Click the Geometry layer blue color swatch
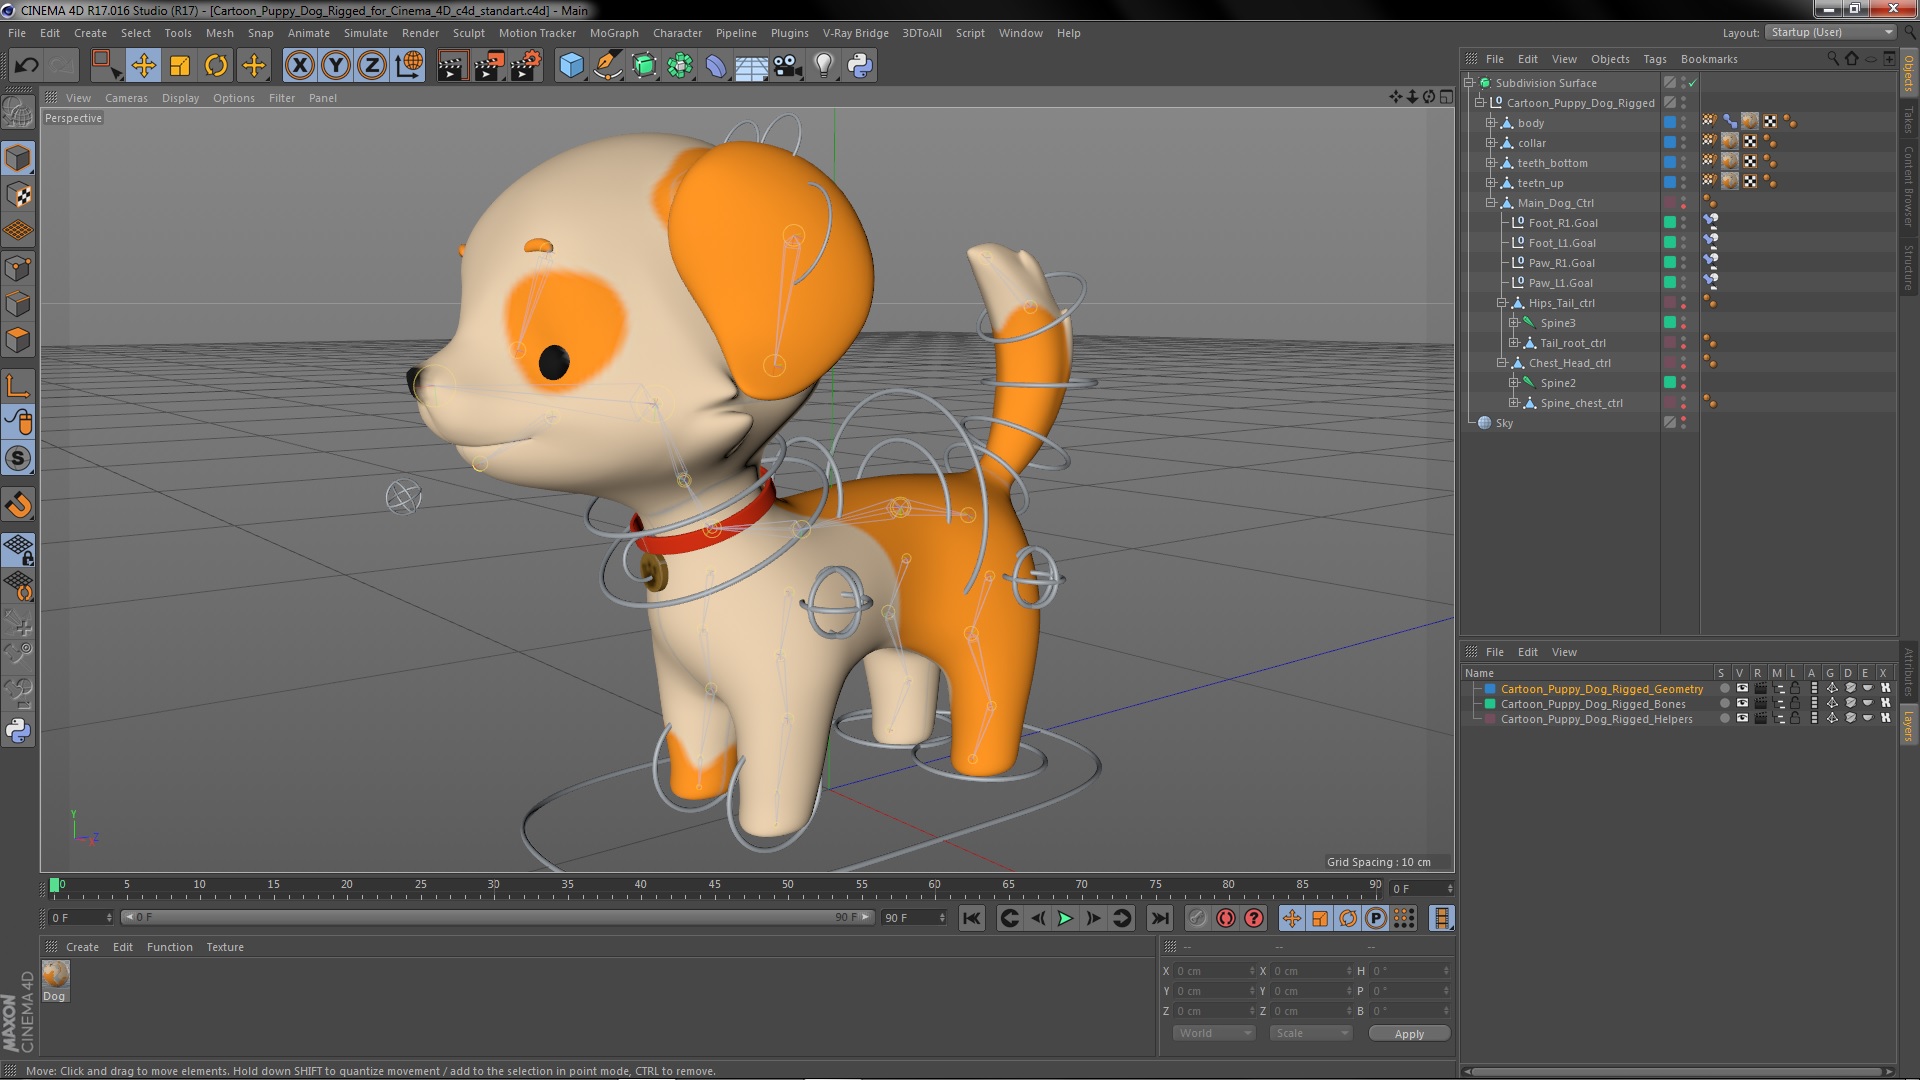This screenshot has height=1080, width=1920. point(1490,689)
